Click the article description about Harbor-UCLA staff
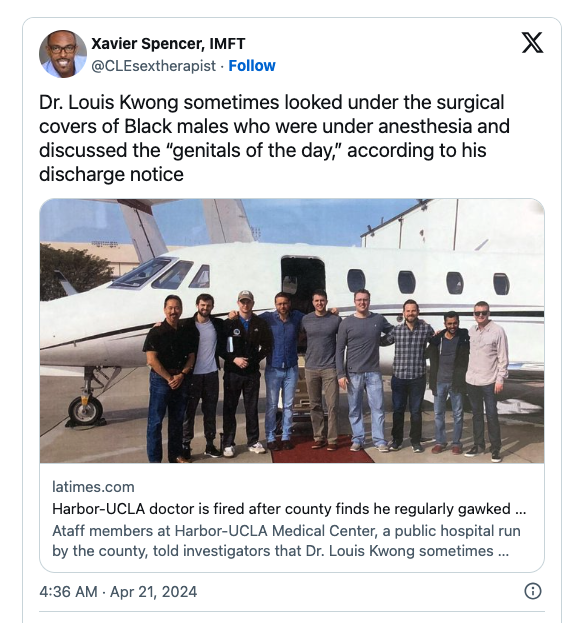The height and width of the screenshot is (623, 563). click(x=286, y=541)
